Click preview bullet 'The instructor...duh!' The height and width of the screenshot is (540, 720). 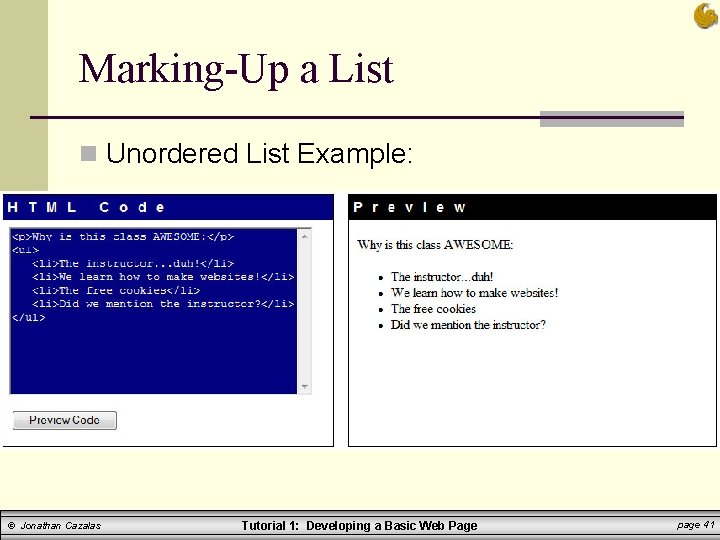[442, 277]
